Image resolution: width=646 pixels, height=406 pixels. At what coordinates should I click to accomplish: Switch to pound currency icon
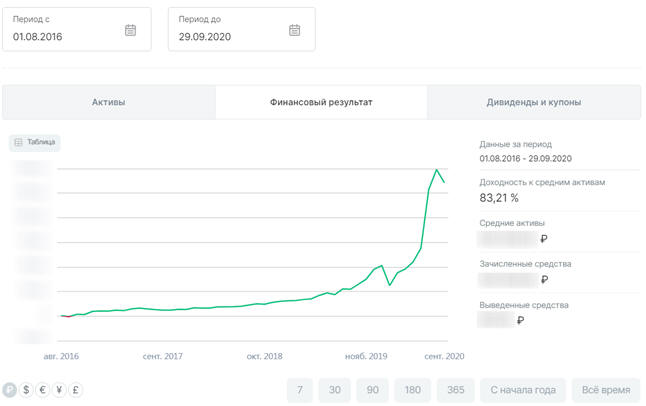coord(75,390)
